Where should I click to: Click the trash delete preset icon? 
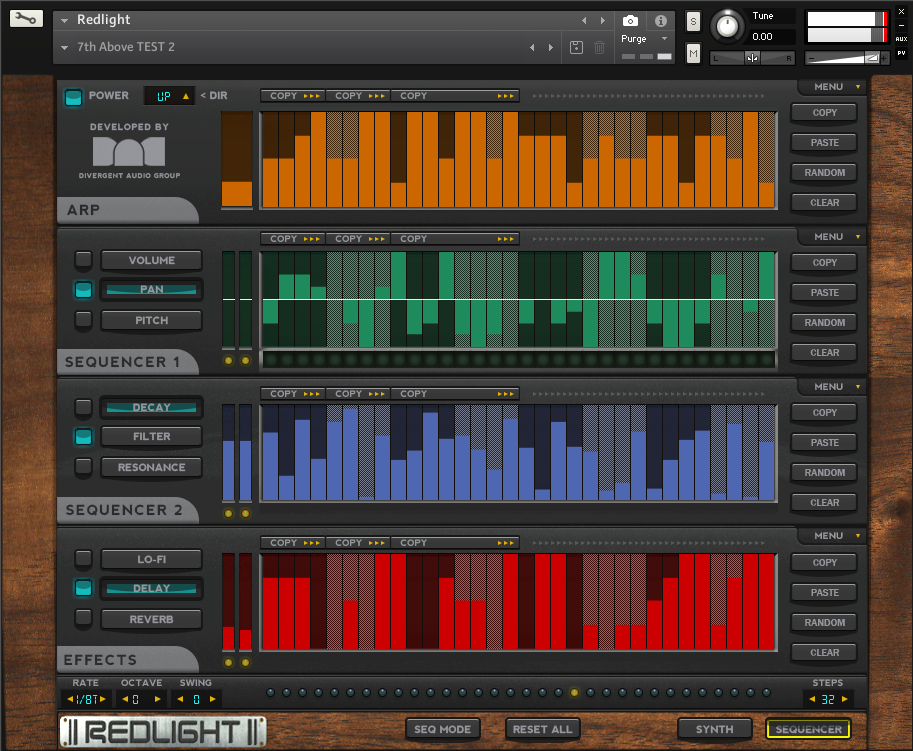pos(599,47)
